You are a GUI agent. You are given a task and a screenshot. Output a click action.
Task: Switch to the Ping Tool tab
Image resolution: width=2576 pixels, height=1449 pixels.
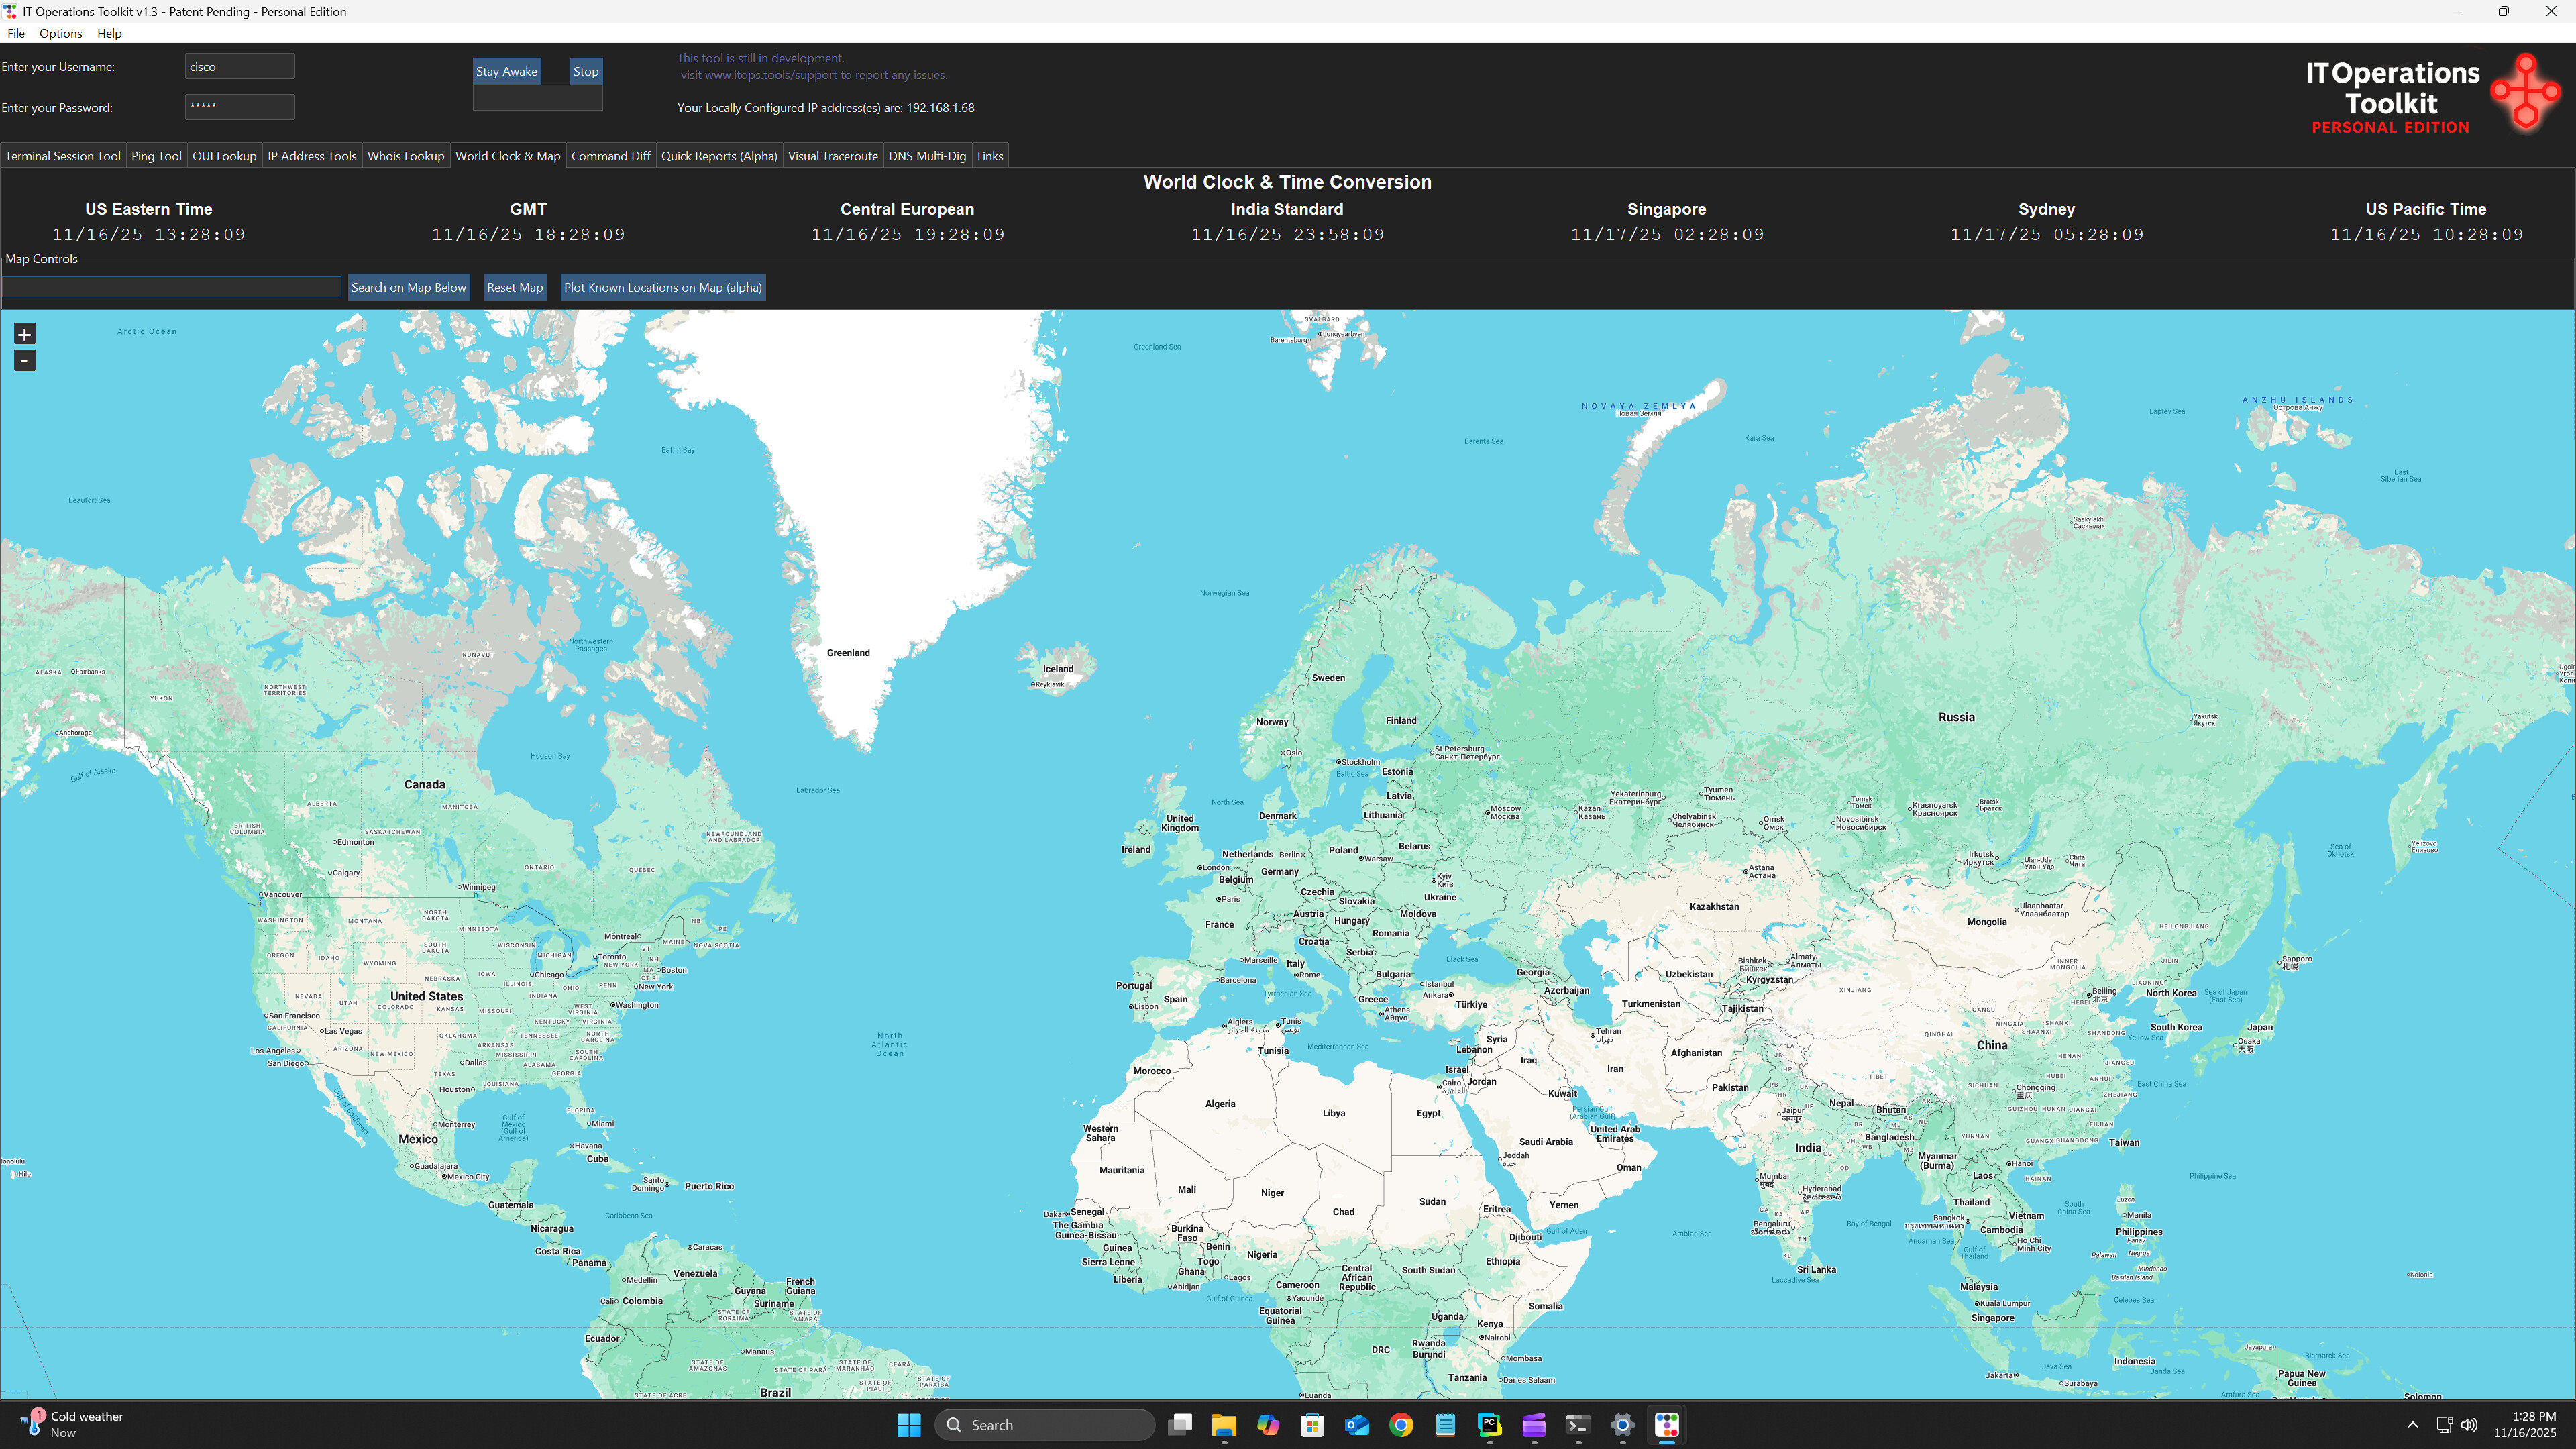156,155
